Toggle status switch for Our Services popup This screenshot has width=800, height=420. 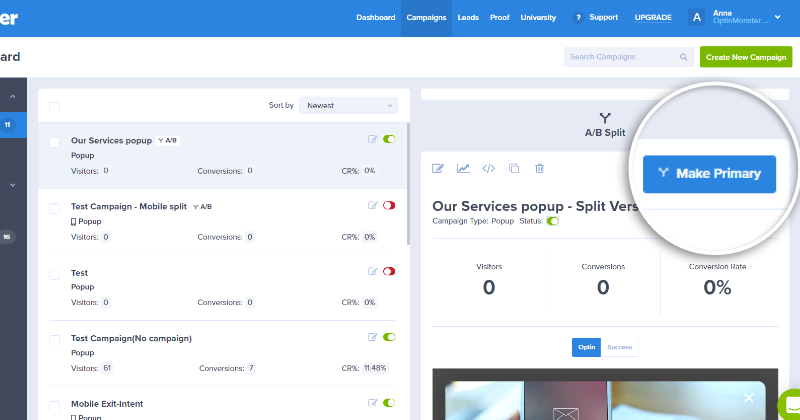pyautogui.click(x=389, y=139)
